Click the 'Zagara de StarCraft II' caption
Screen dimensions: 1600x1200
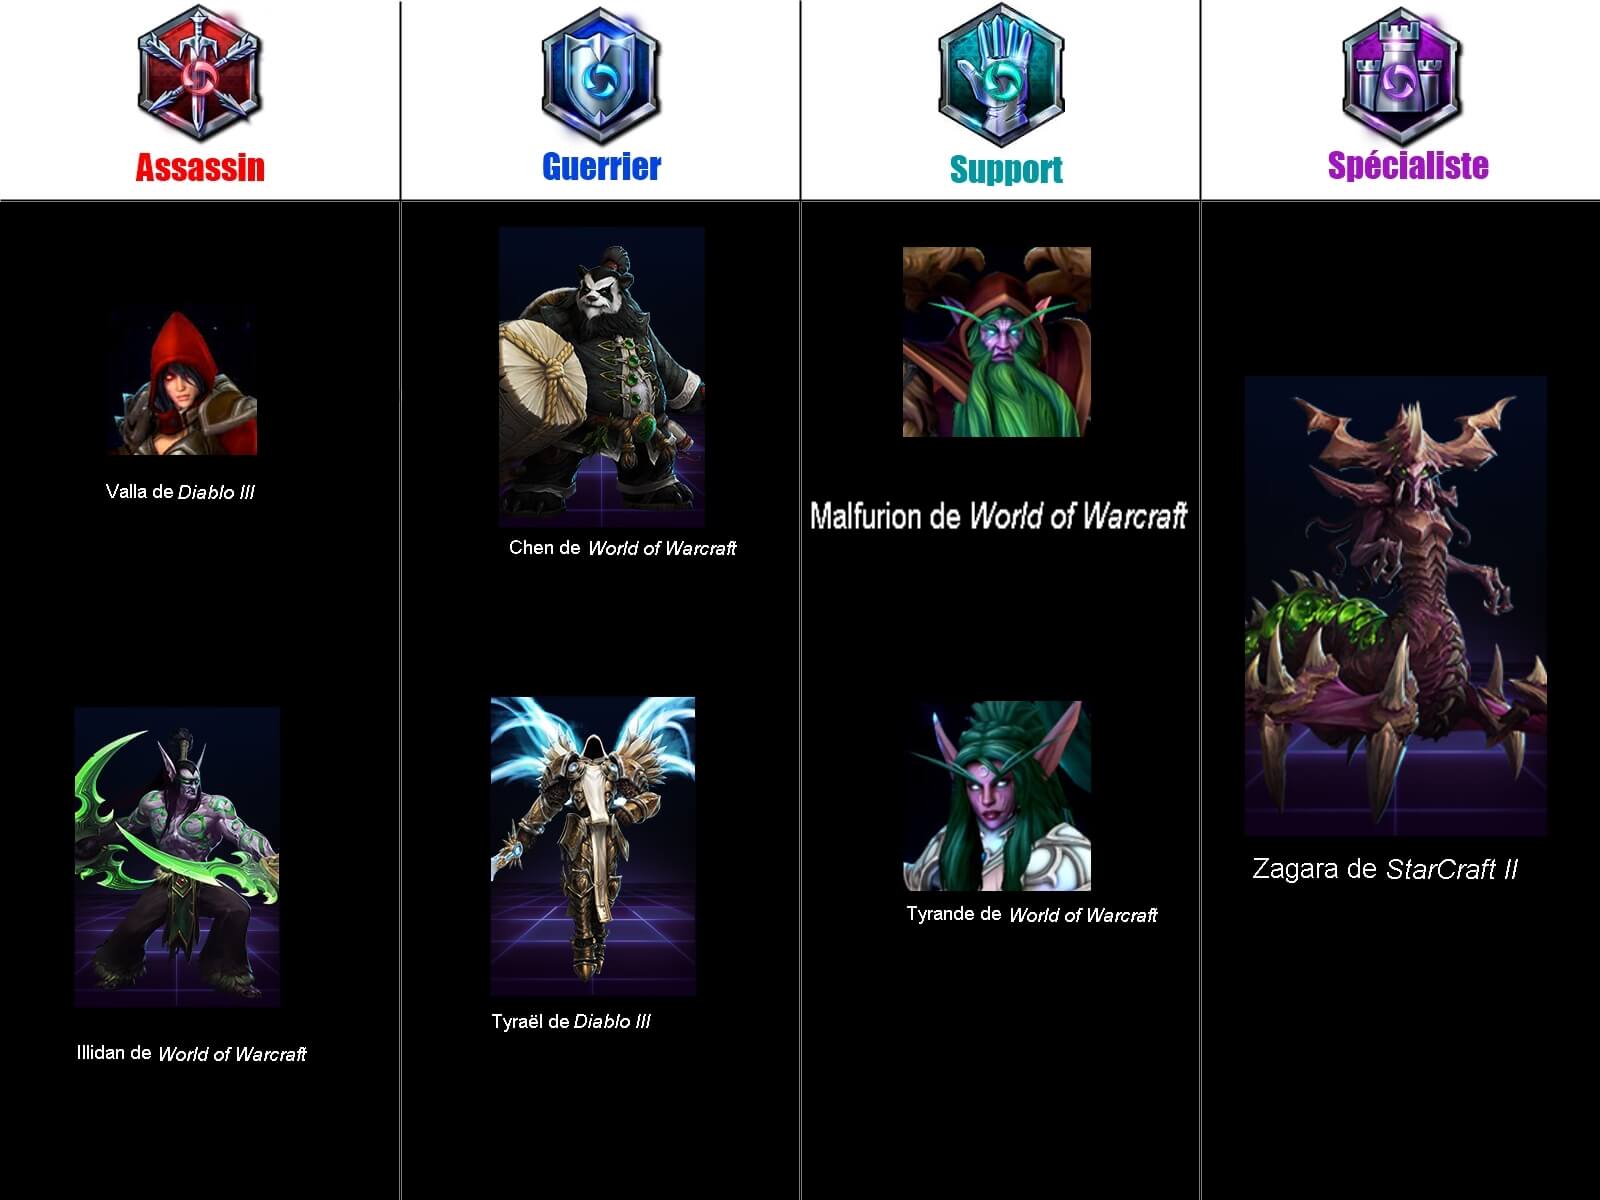click(1385, 869)
